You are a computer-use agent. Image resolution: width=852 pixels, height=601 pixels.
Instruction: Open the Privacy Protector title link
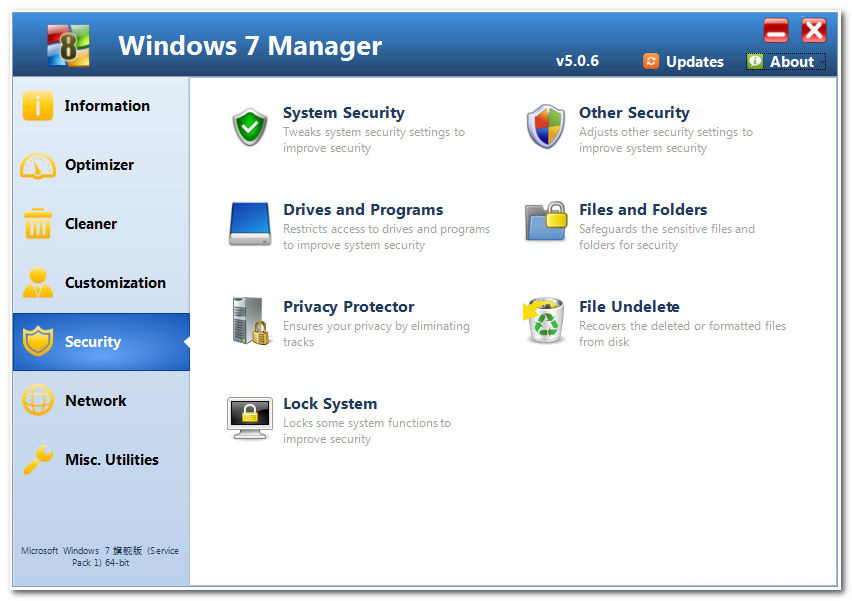[x=348, y=306]
